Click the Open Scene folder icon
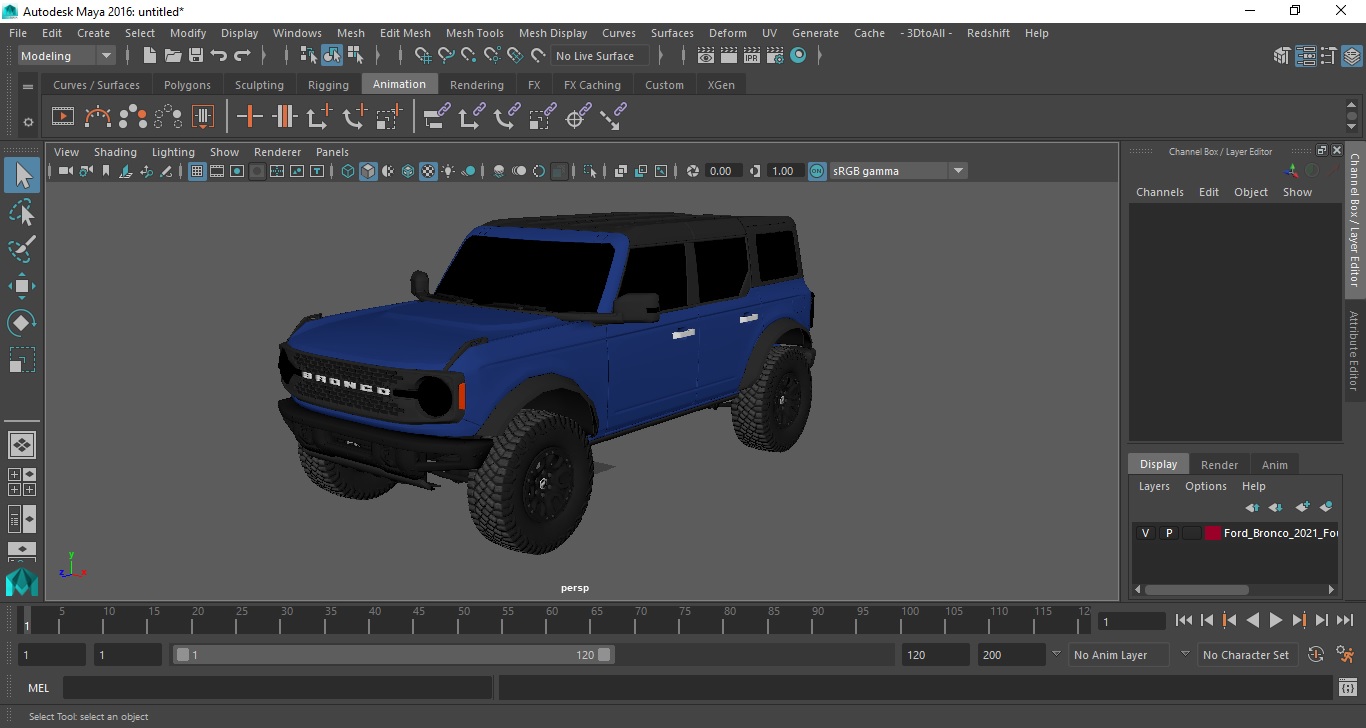 [x=173, y=56]
